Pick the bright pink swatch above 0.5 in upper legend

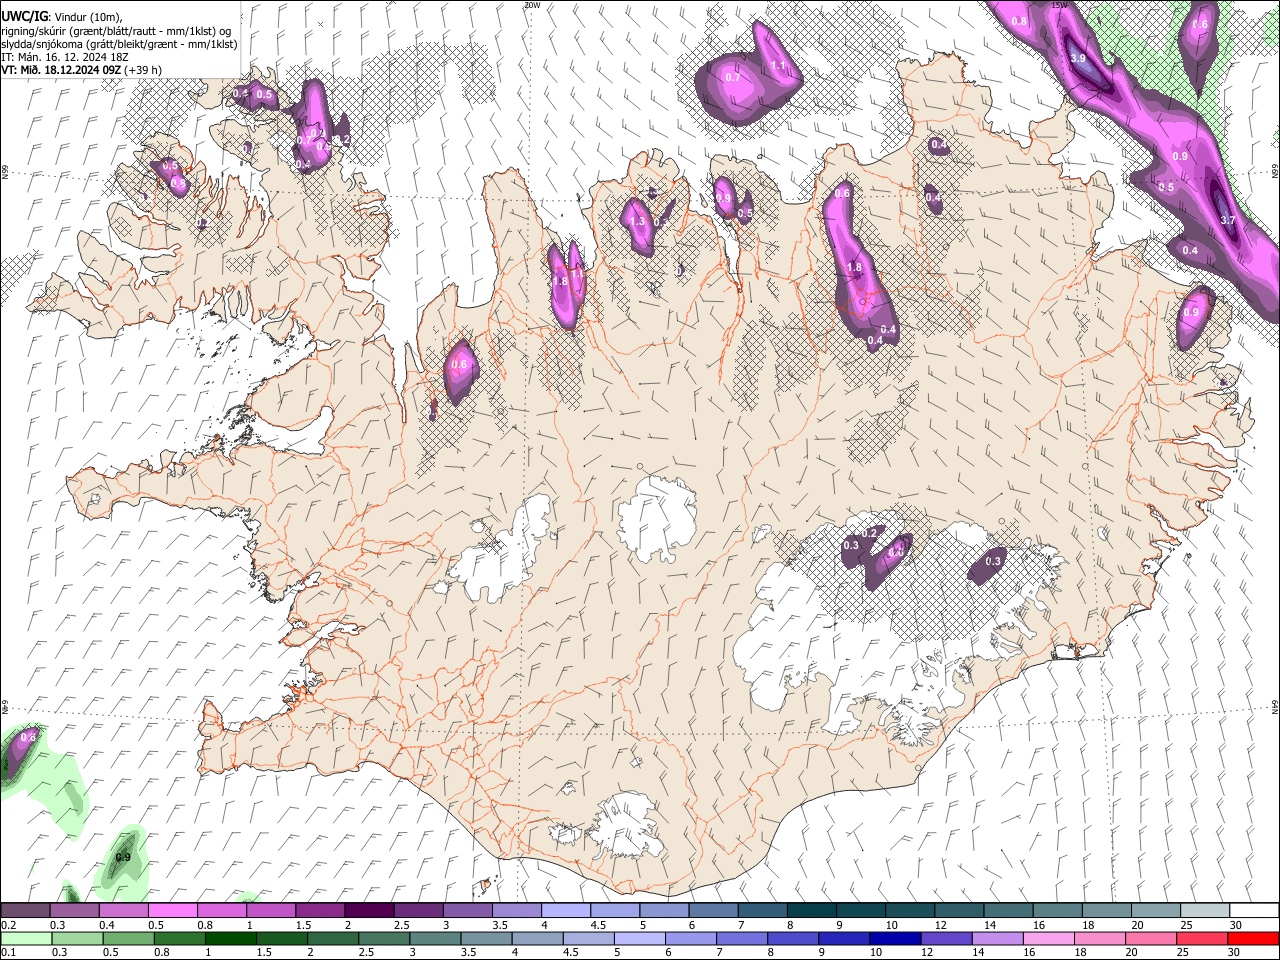click(172, 911)
